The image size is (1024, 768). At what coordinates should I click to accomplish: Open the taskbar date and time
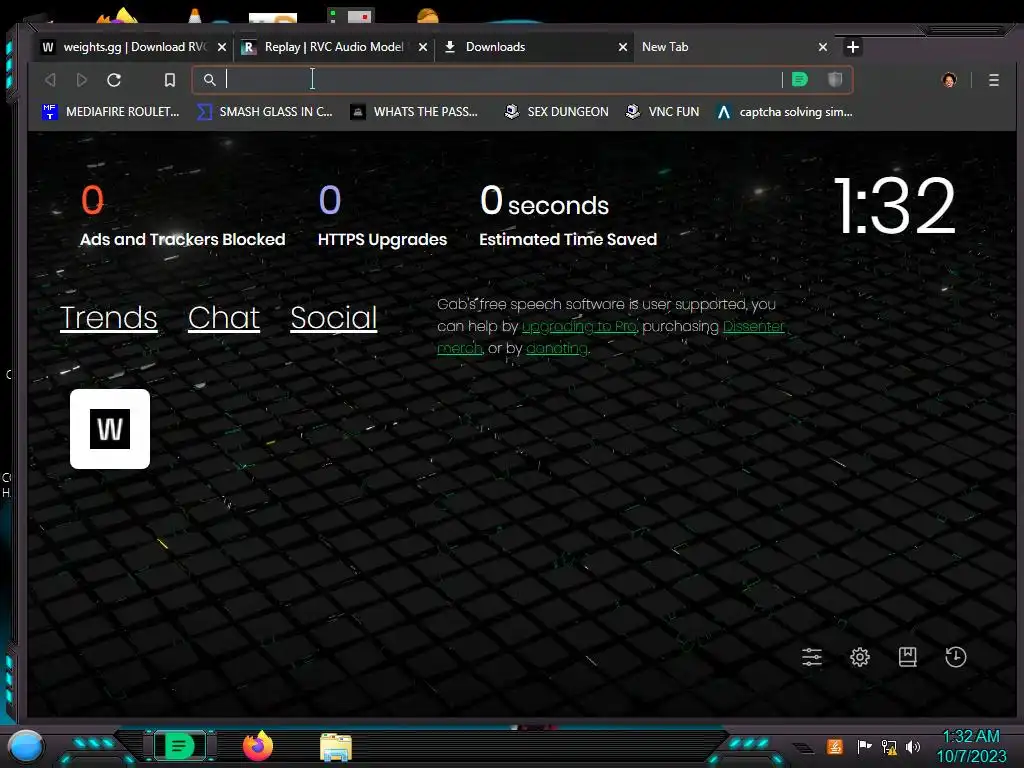(x=971, y=746)
